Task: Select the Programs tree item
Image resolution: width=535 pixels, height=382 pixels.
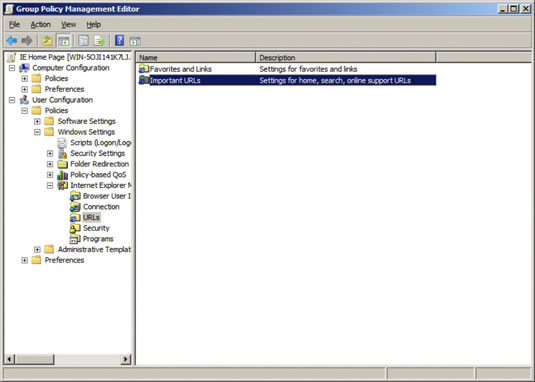Action: (x=98, y=239)
